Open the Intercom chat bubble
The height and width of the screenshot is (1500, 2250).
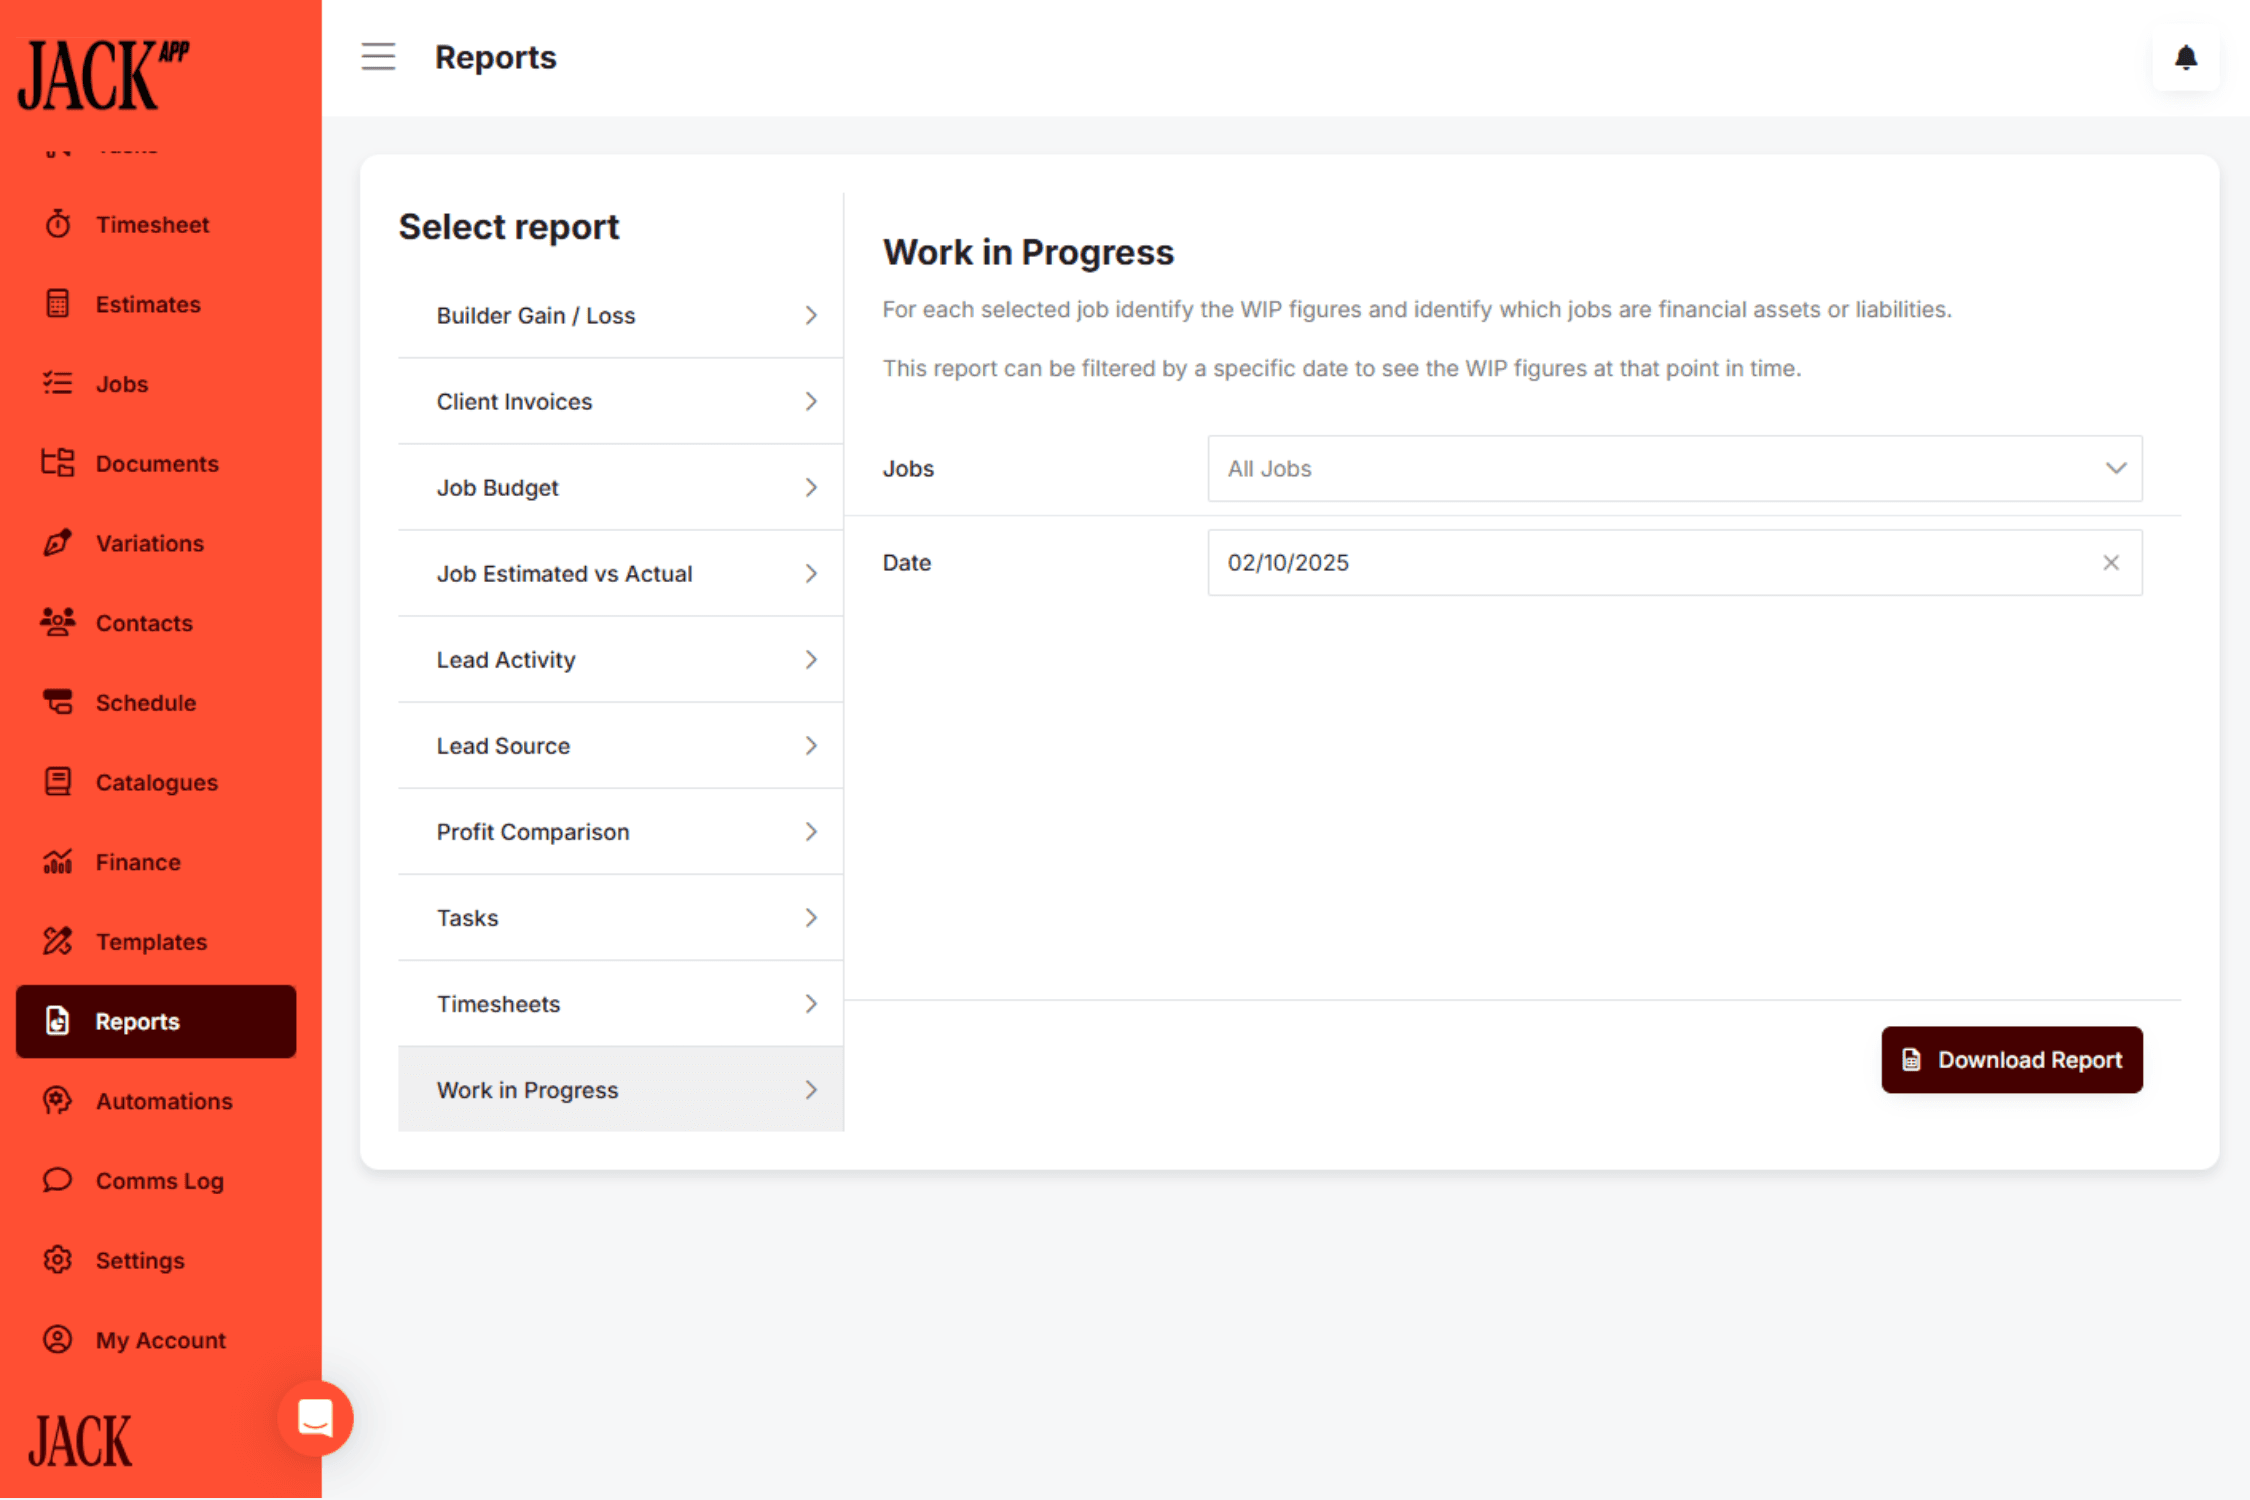[315, 1418]
